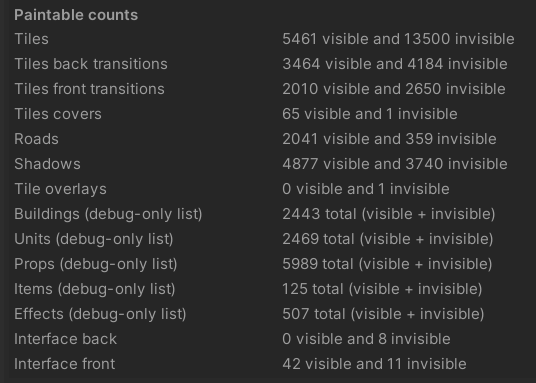Viewport: 536px width, 383px height.
Task: Click the Tiles visible and invisible count
Action: pos(398,39)
